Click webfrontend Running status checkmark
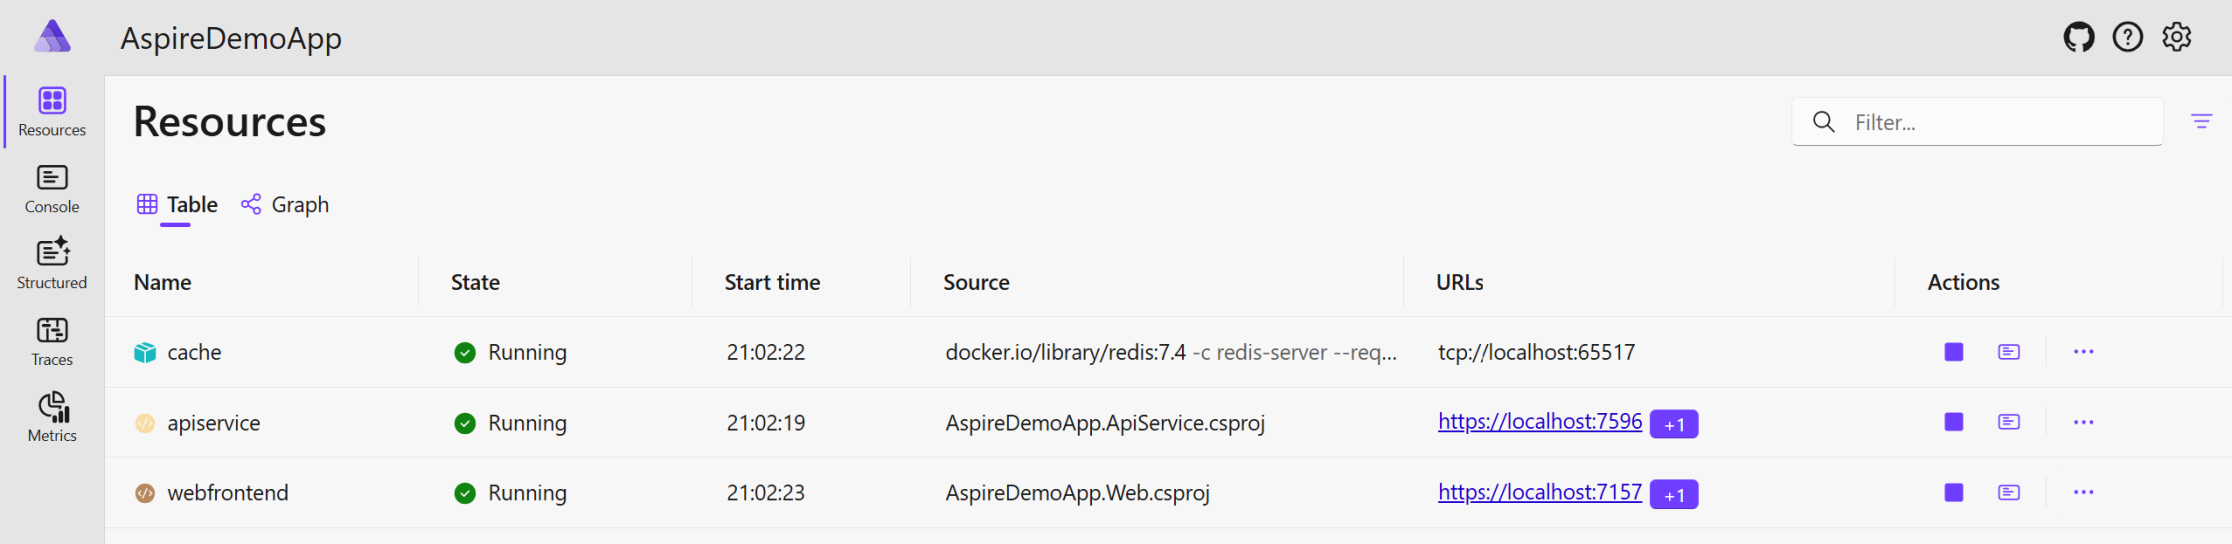Viewport: 2232px width, 544px height. pos(465,493)
